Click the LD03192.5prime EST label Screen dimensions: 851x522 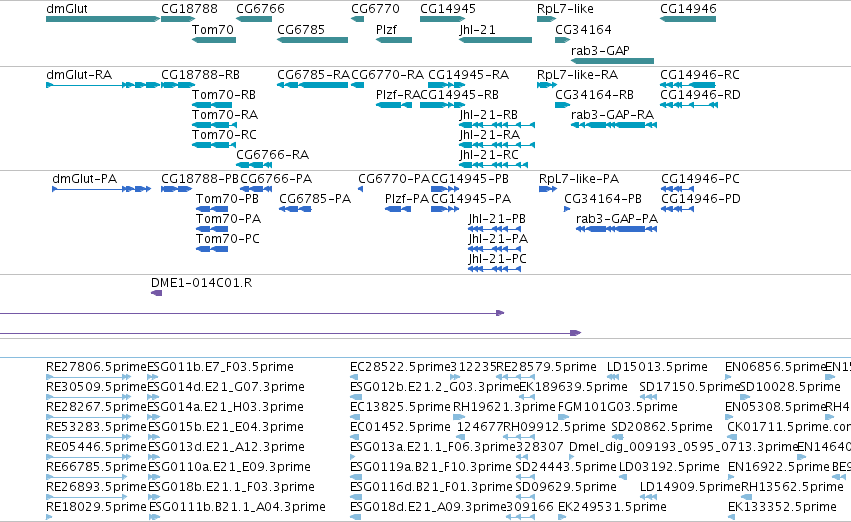tap(669, 467)
